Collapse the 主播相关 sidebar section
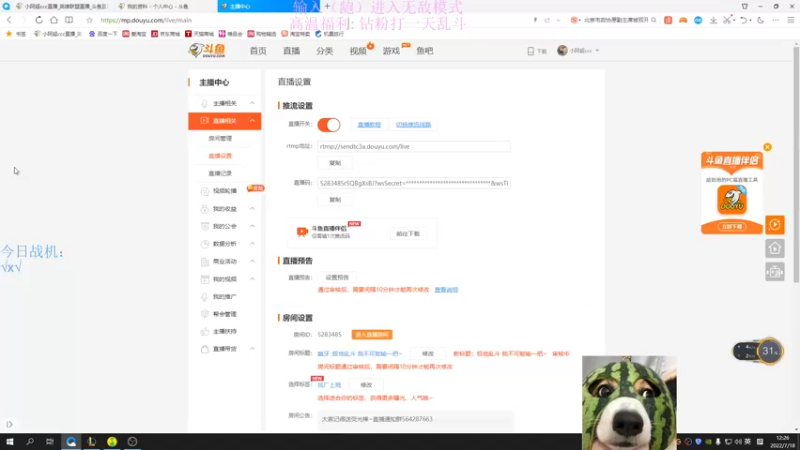The height and width of the screenshot is (450, 800). click(252, 103)
